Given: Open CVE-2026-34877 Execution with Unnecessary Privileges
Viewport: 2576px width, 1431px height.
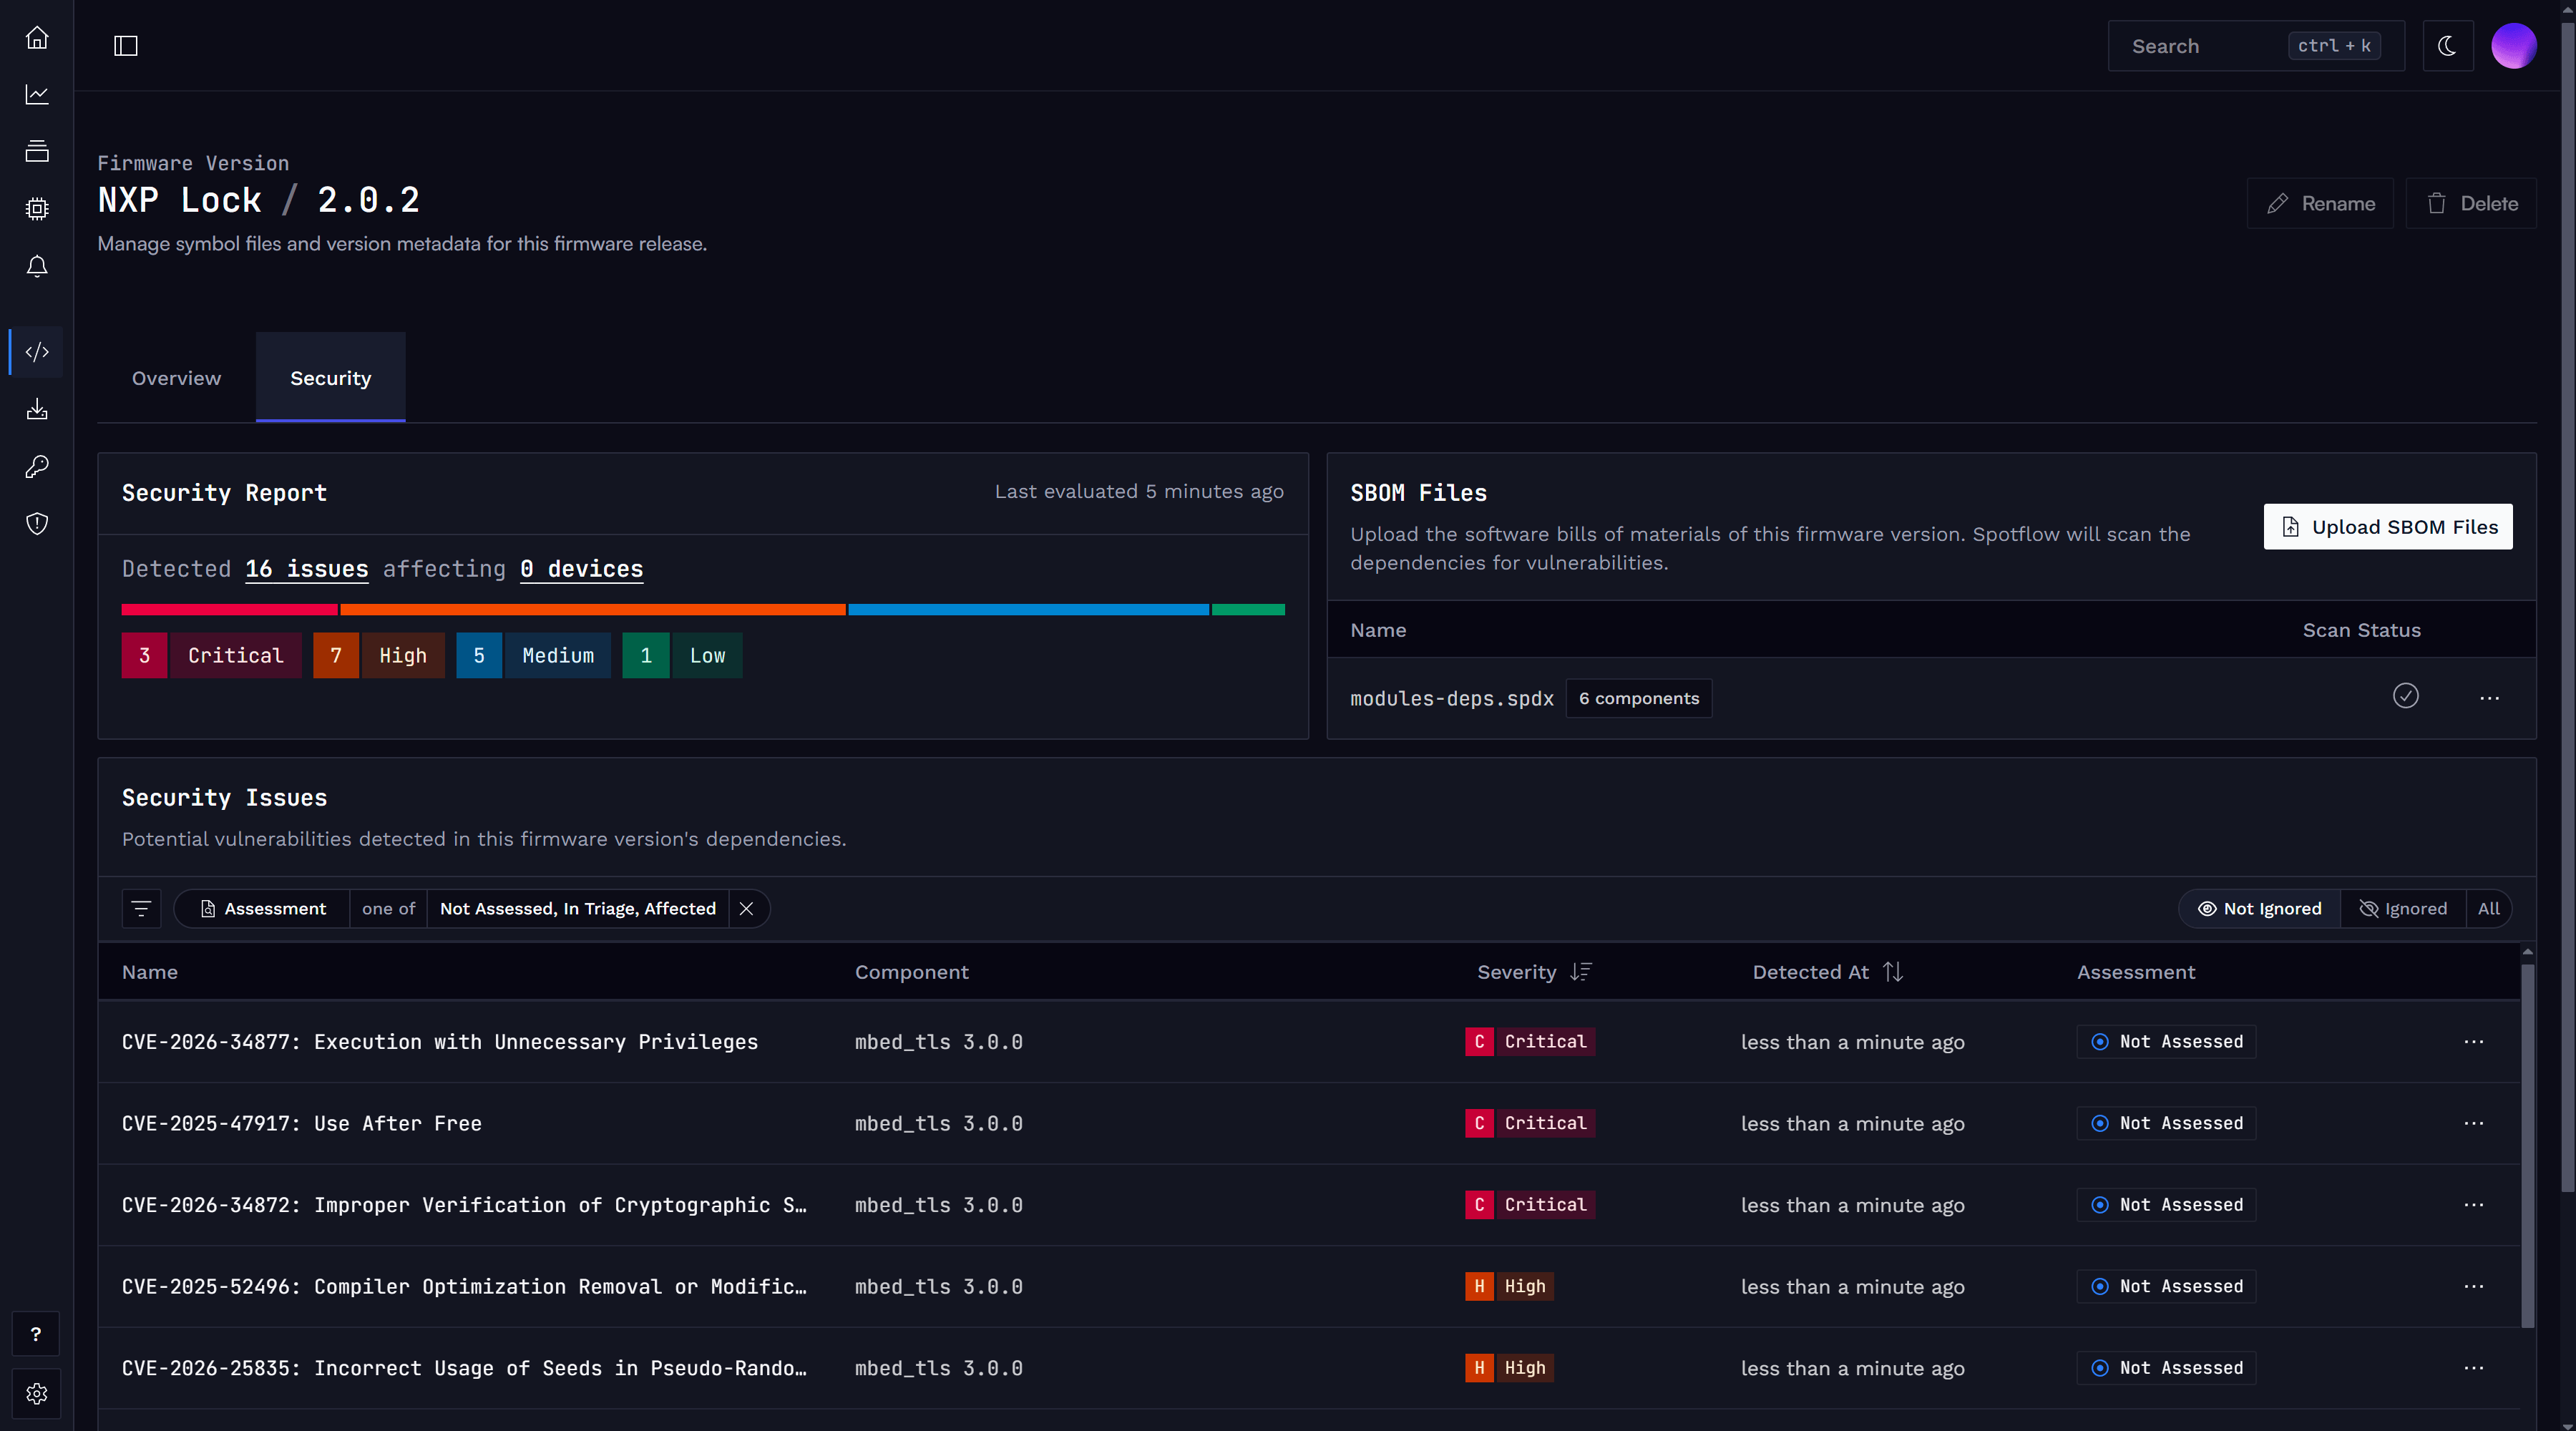Looking at the screenshot, I should pyautogui.click(x=439, y=1041).
